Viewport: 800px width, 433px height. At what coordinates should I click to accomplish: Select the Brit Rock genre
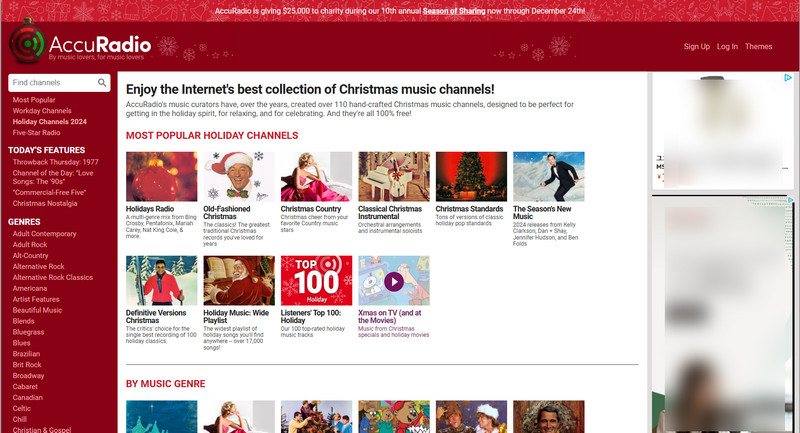pyautogui.click(x=27, y=365)
